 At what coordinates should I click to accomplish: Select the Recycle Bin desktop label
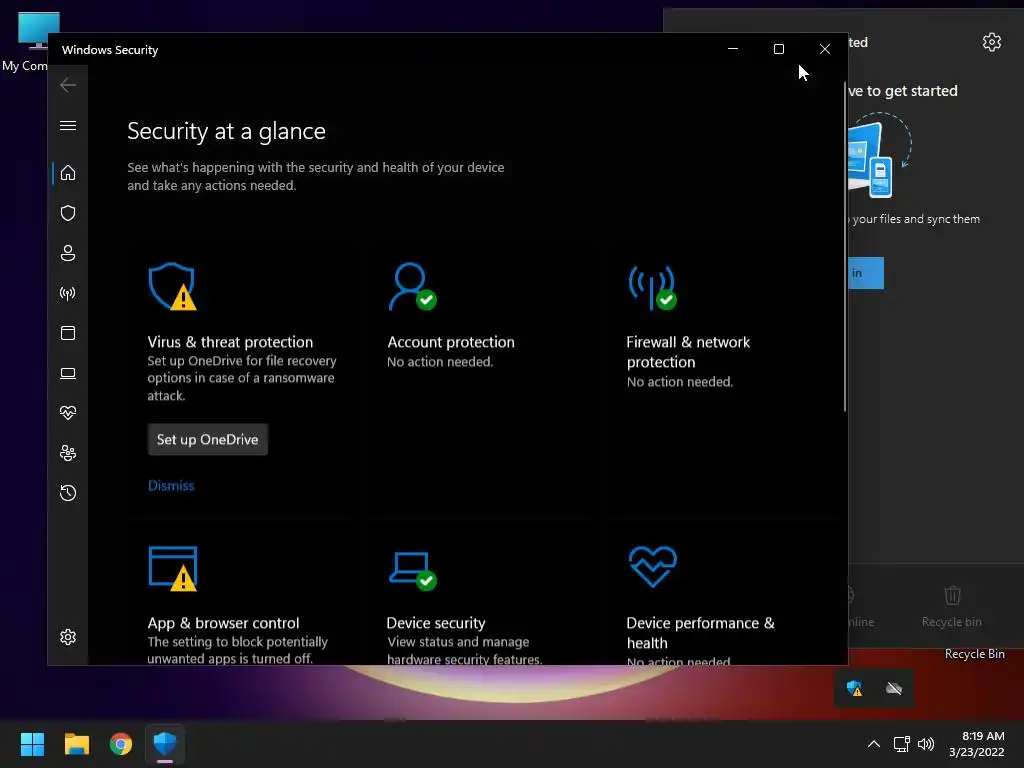pos(974,654)
